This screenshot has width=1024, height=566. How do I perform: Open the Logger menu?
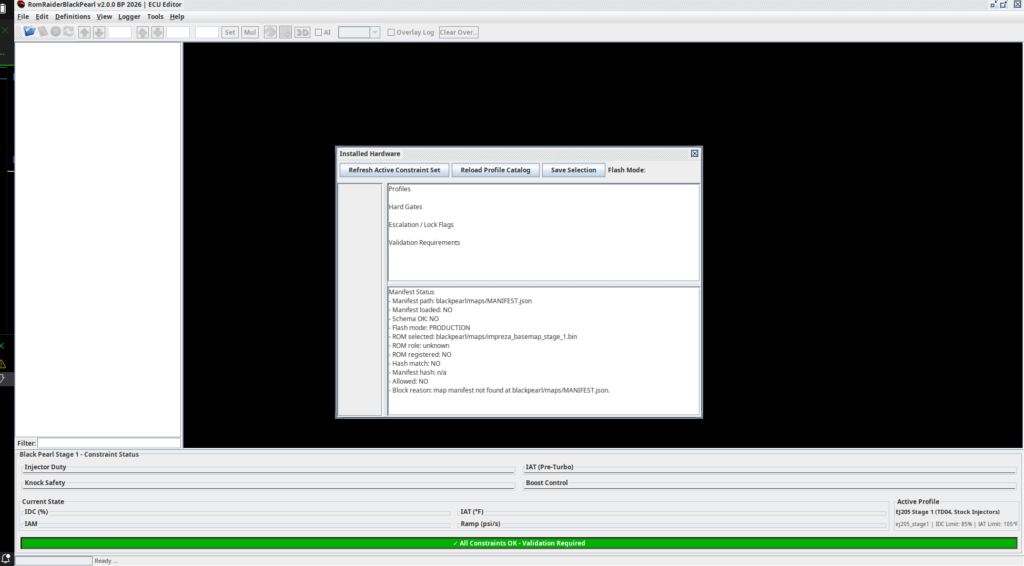[x=129, y=17]
